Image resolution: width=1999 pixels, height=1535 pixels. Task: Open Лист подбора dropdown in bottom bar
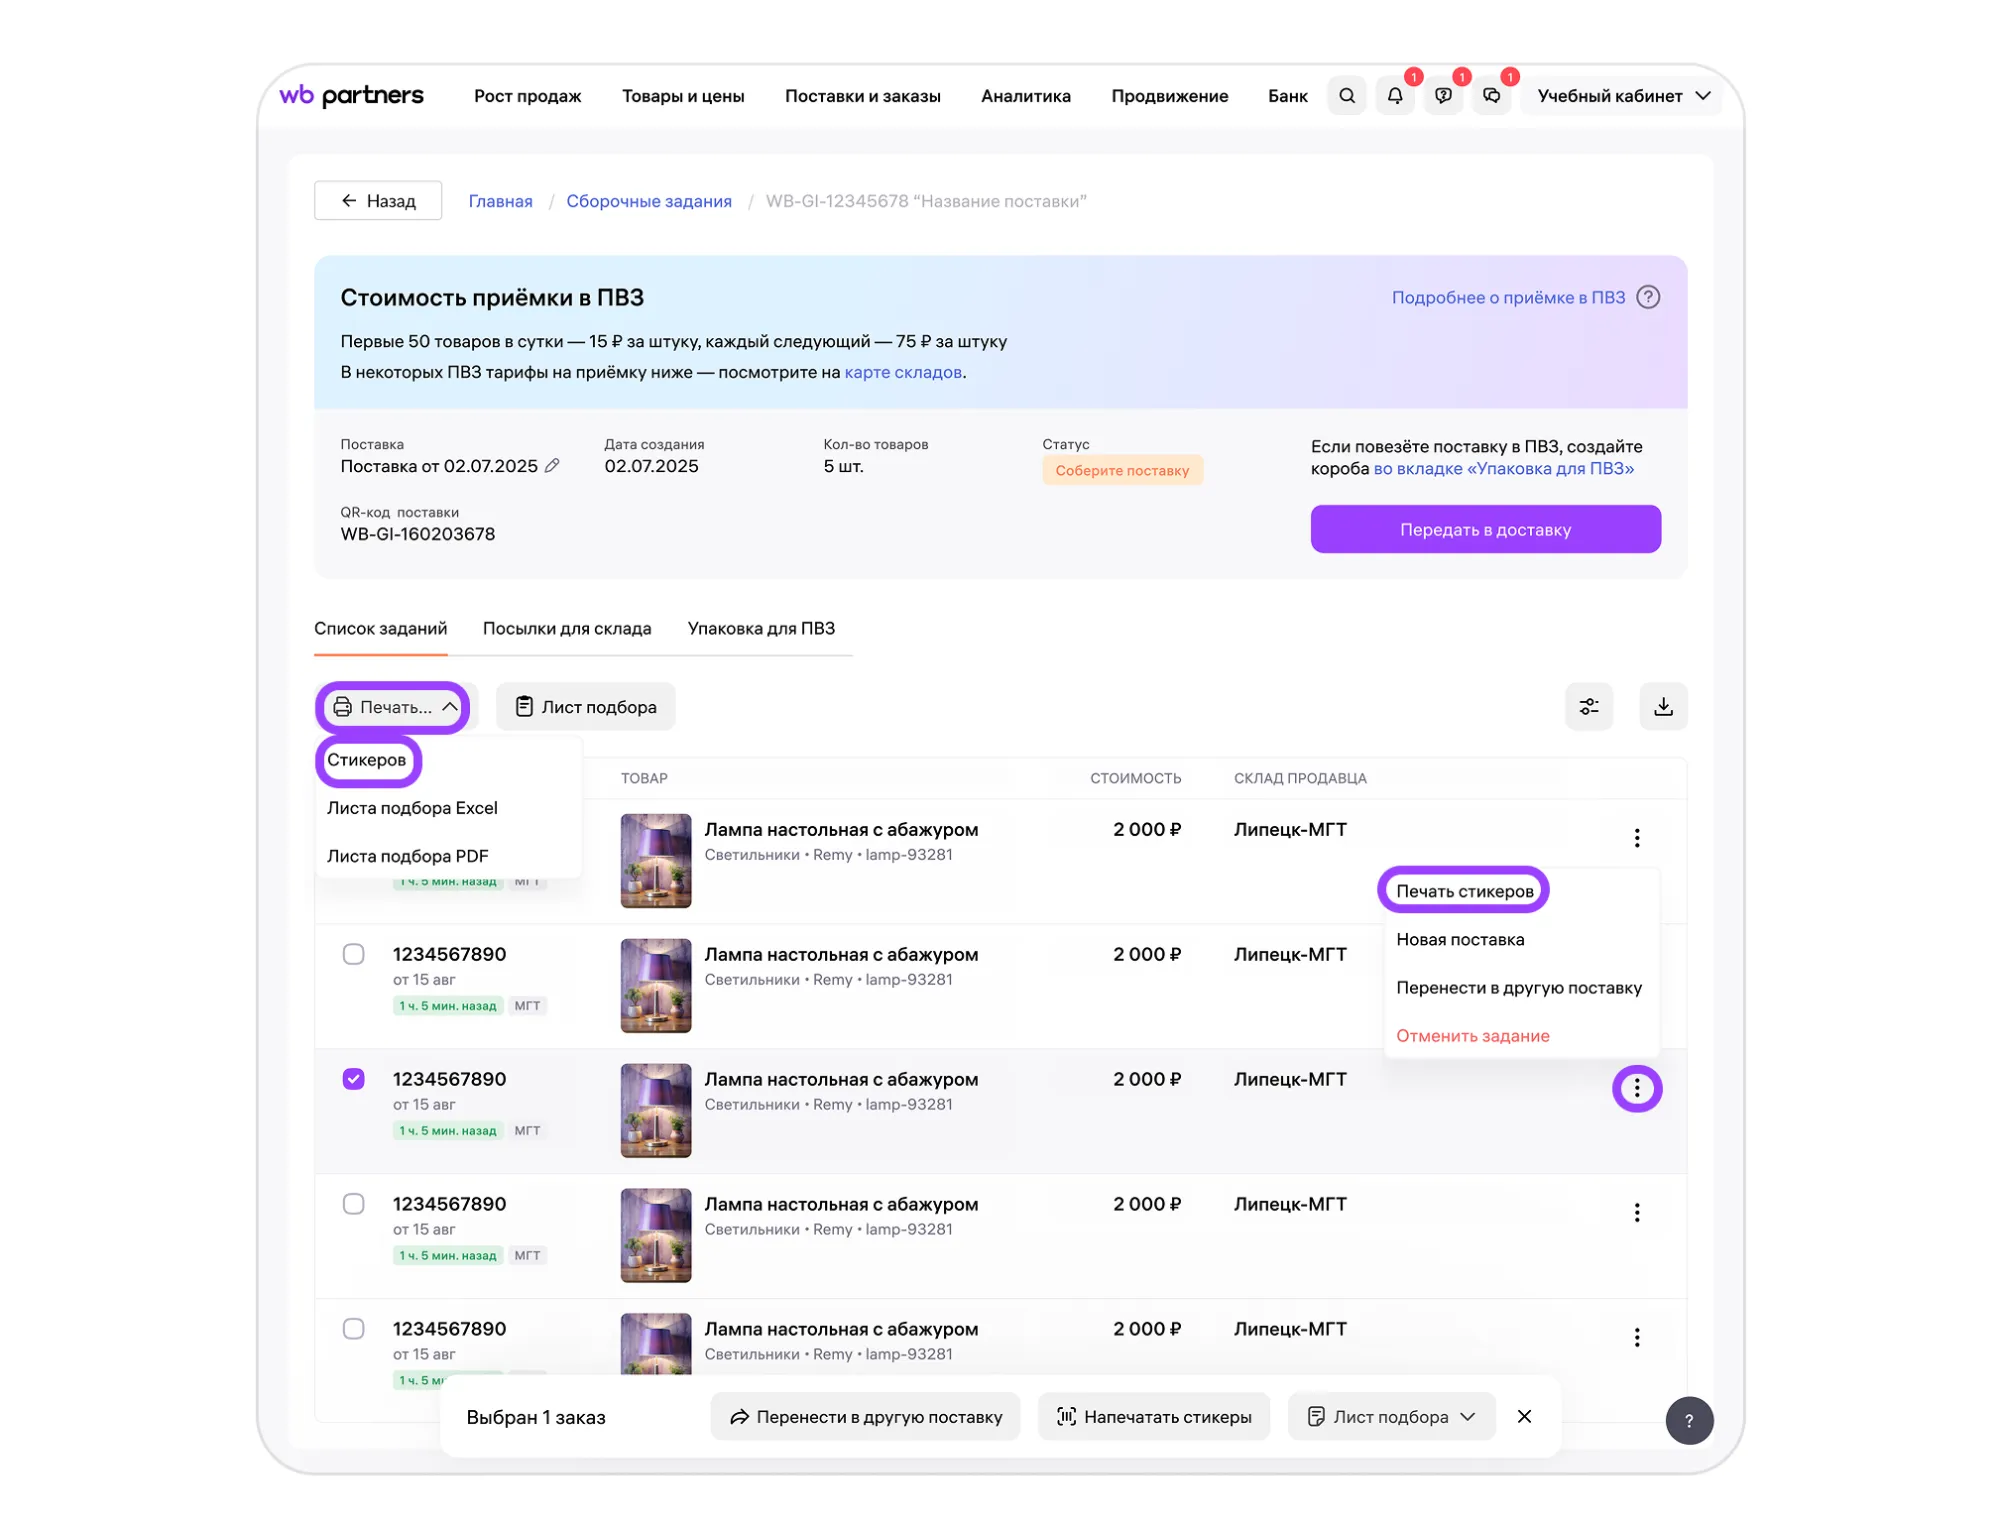click(x=1391, y=1417)
